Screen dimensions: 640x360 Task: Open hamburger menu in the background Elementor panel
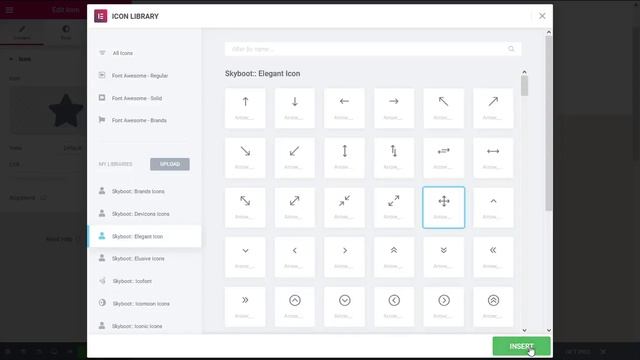(x=9, y=9)
